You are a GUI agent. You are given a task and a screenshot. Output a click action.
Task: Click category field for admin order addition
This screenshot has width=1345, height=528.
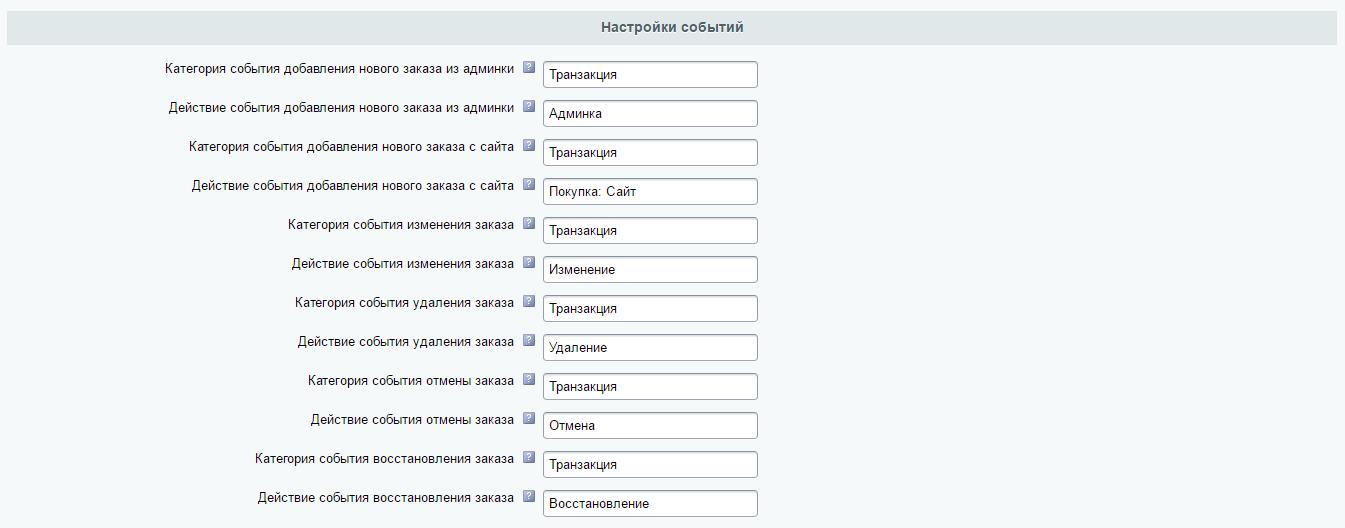pyautogui.click(x=650, y=75)
